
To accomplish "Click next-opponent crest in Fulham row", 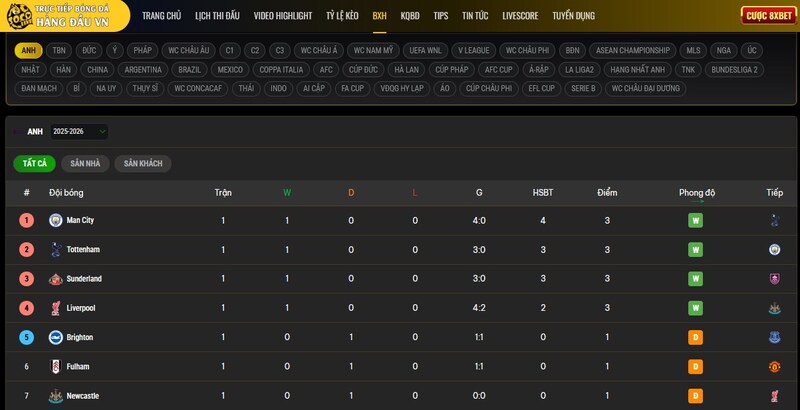I will 774,367.
